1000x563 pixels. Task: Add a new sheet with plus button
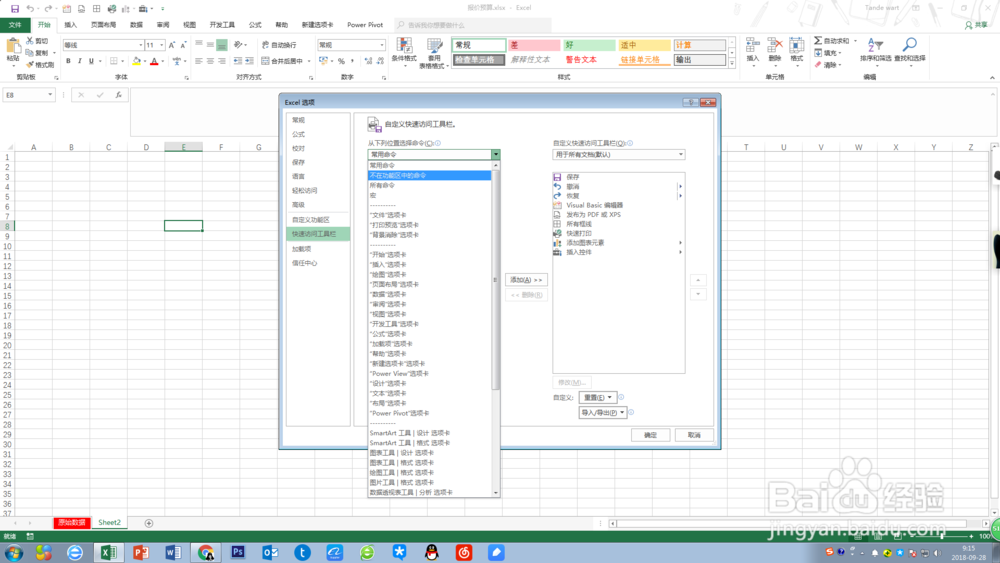[x=149, y=523]
